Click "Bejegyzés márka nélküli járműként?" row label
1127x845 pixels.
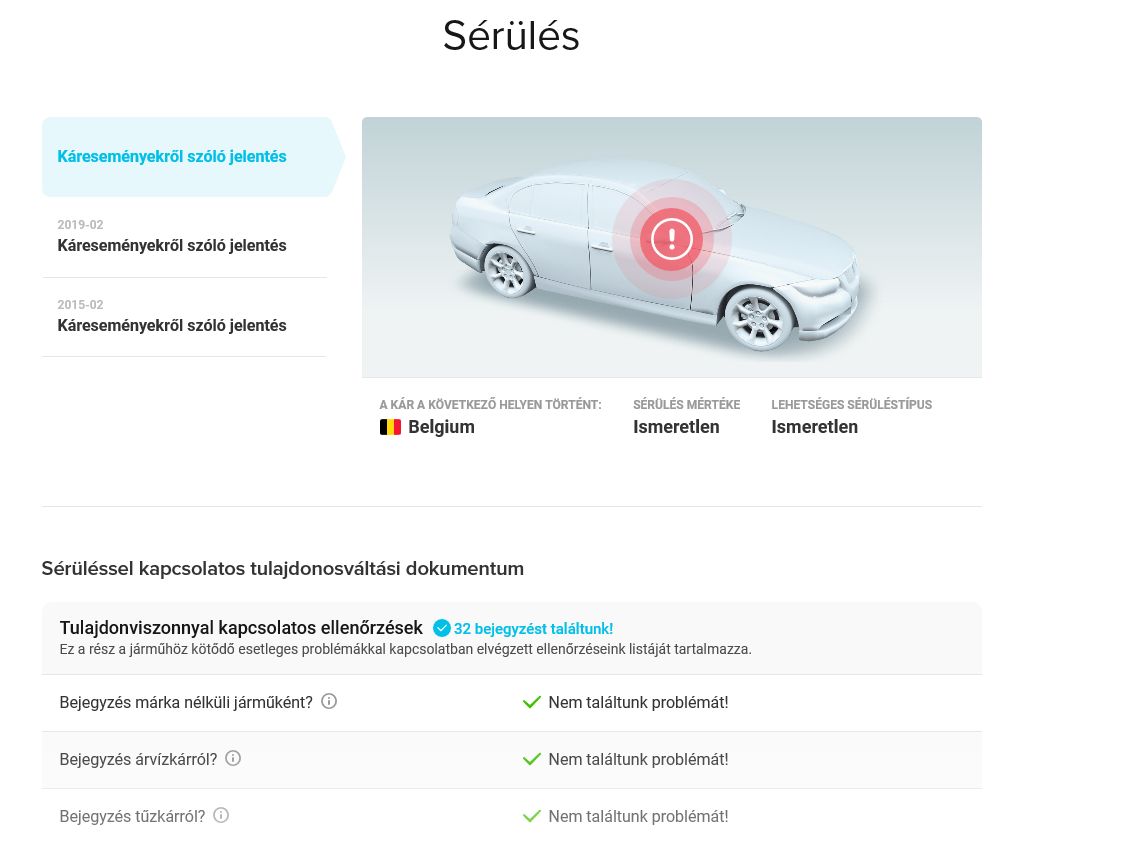pos(186,703)
